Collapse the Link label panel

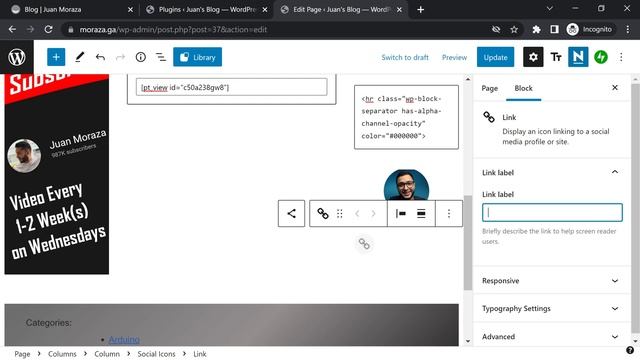coord(551,173)
